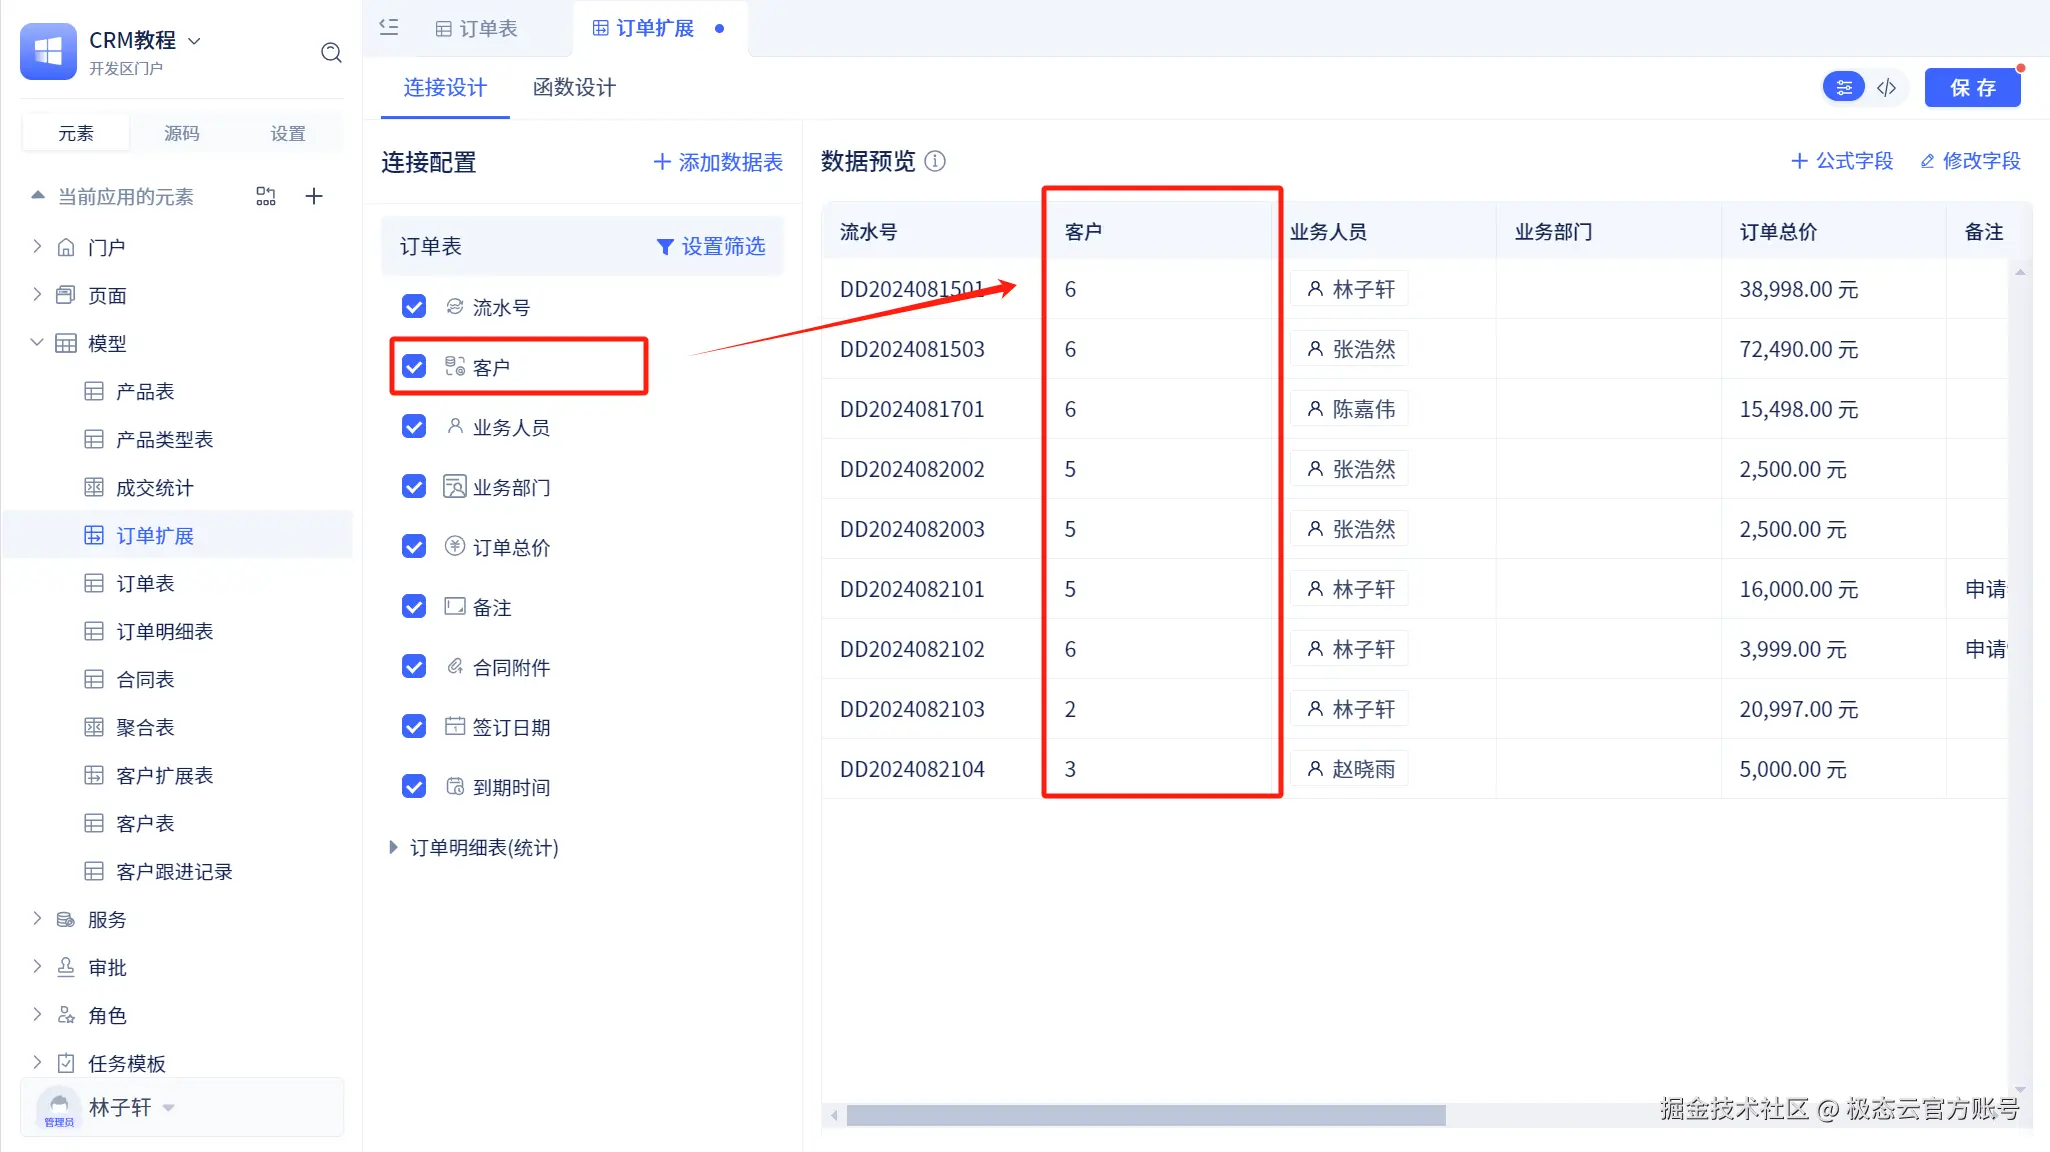This screenshot has width=2050, height=1152.
Task: Click the 添加数据表 link
Action: [x=718, y=162]
